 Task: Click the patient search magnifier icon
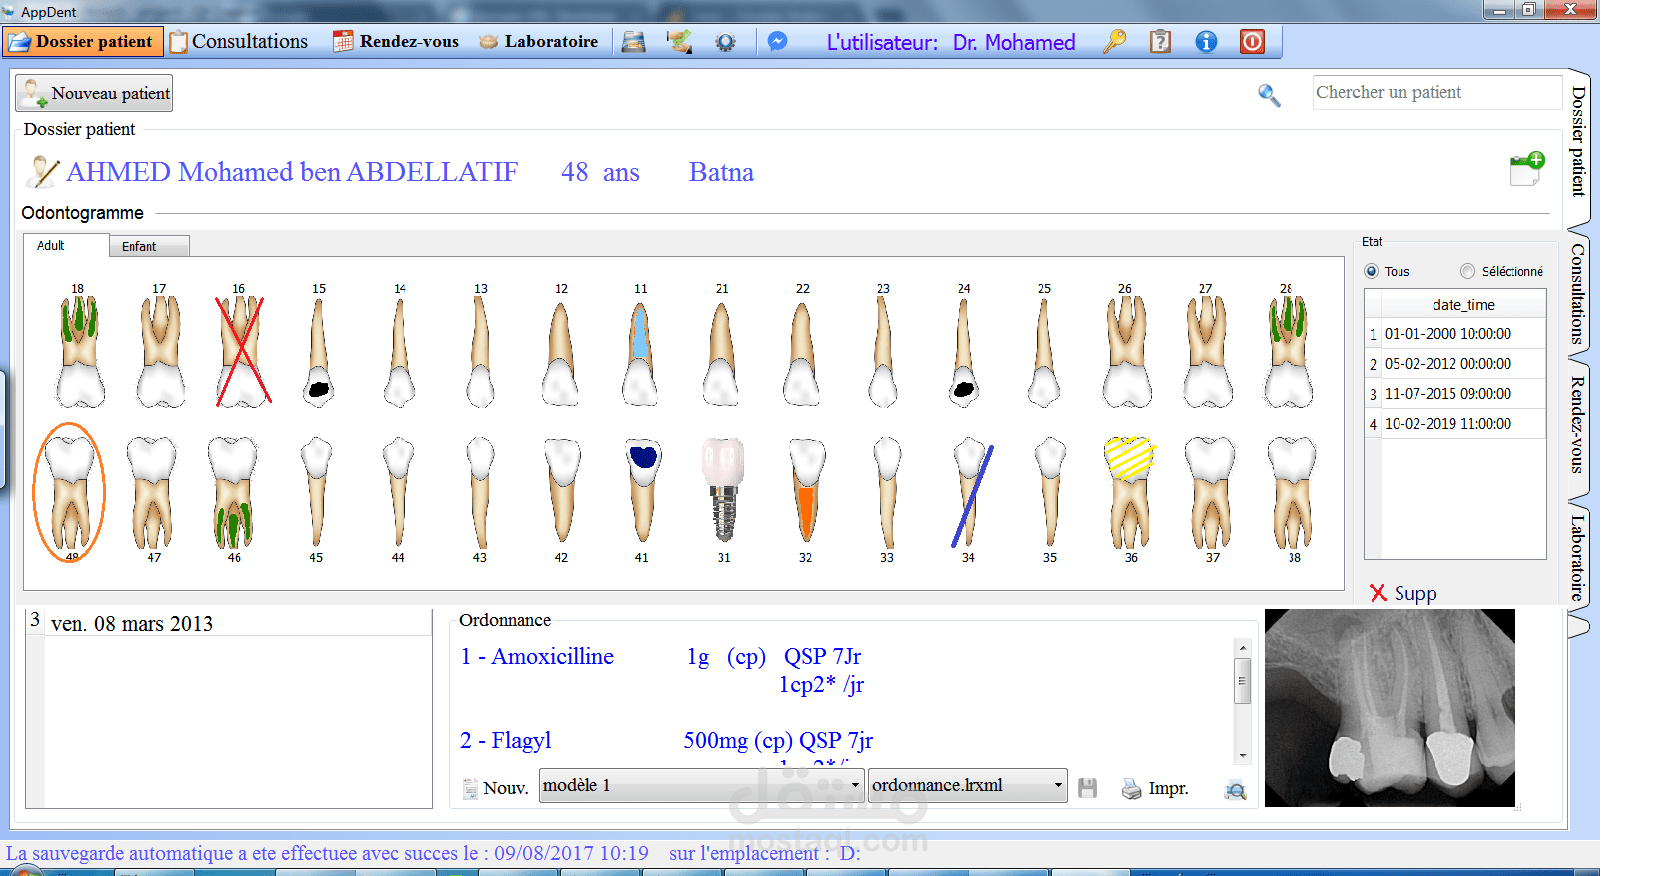click(x=1269, y=95)
